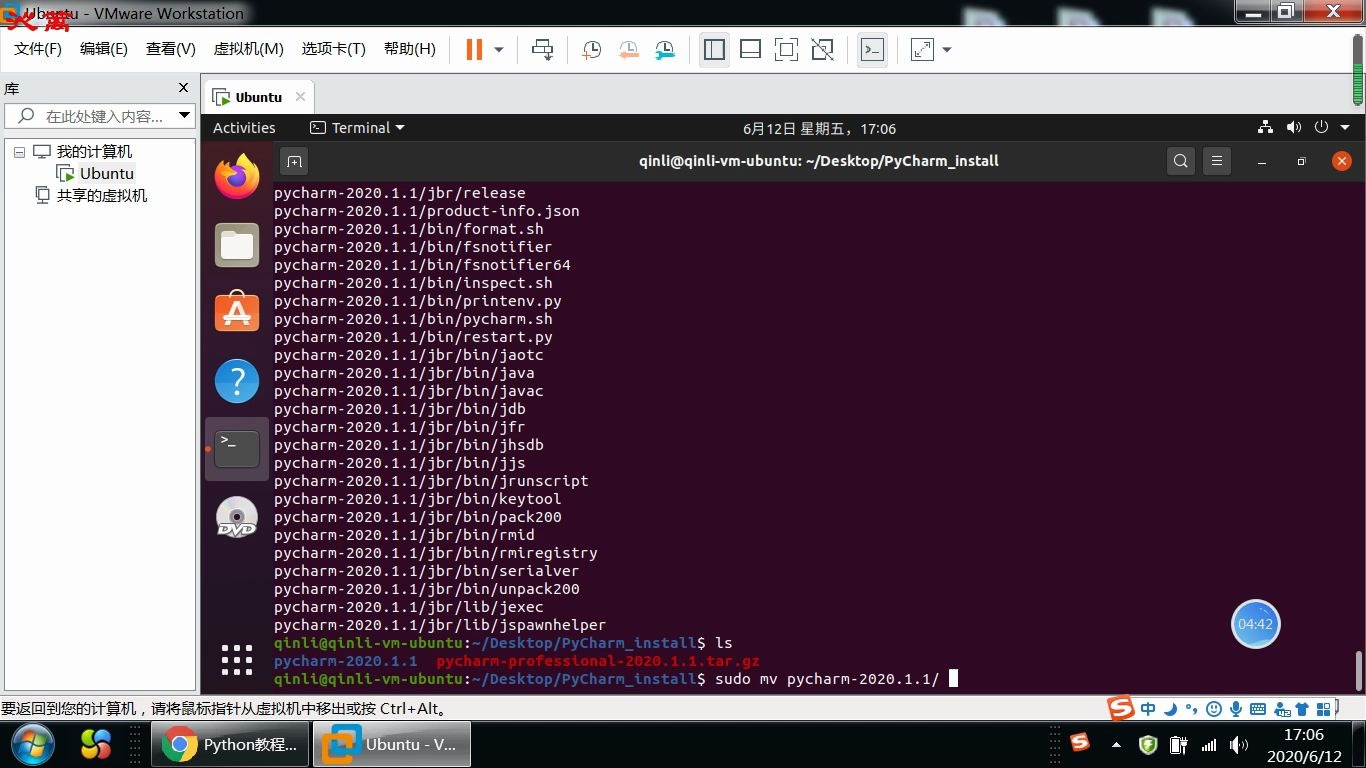Take a snapshot of the VM
This screenshot has width=1366, height=768.
point(590,48)
